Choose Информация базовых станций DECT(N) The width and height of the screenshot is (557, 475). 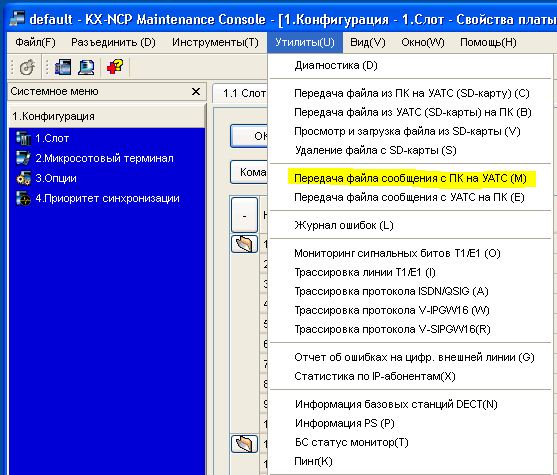410,404
